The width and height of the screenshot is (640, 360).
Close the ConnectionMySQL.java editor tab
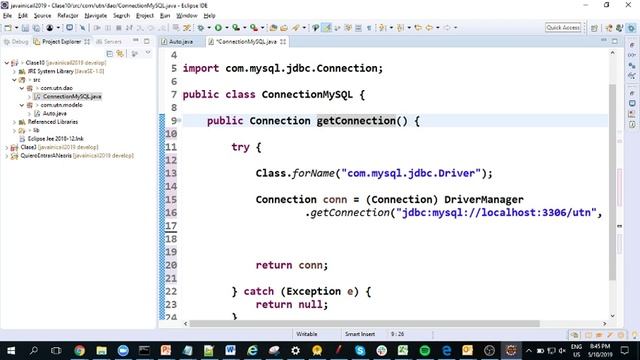[x=283, y=42]
